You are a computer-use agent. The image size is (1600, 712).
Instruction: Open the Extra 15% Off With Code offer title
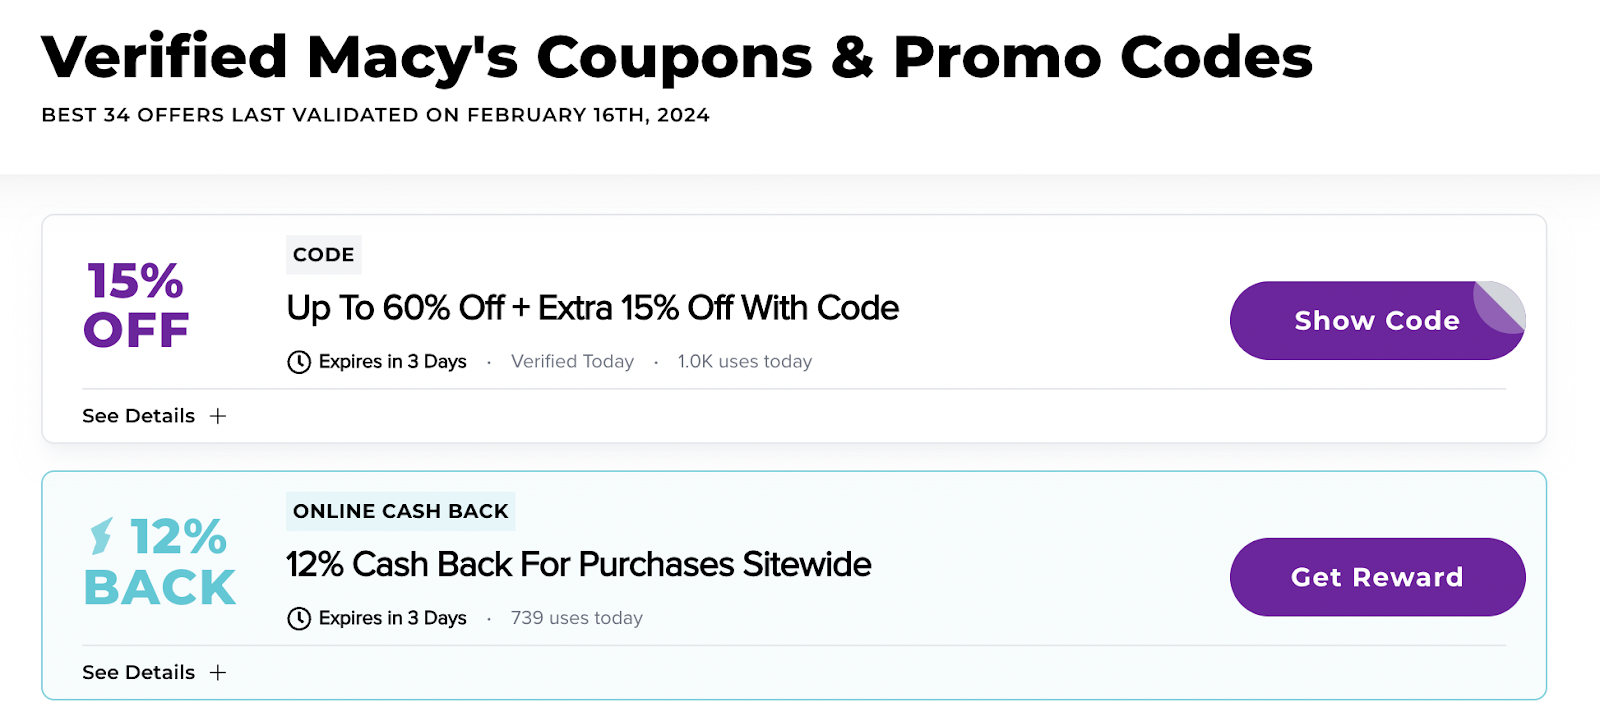(x=591, y=308)
